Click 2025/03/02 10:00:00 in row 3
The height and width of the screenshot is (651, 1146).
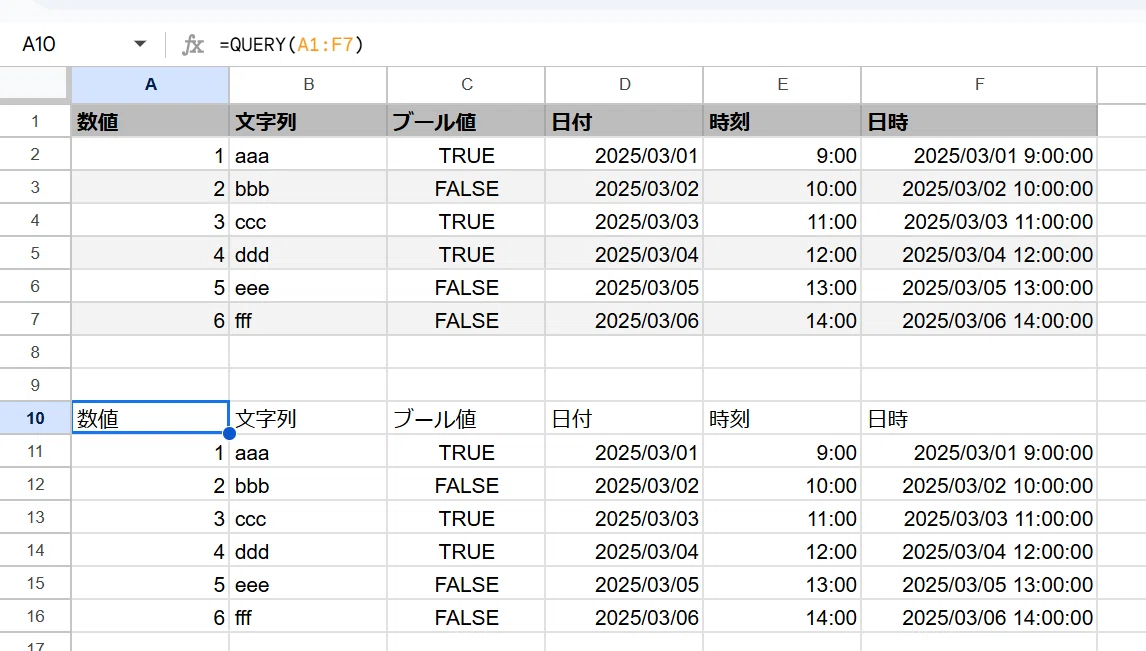[979, 188]
